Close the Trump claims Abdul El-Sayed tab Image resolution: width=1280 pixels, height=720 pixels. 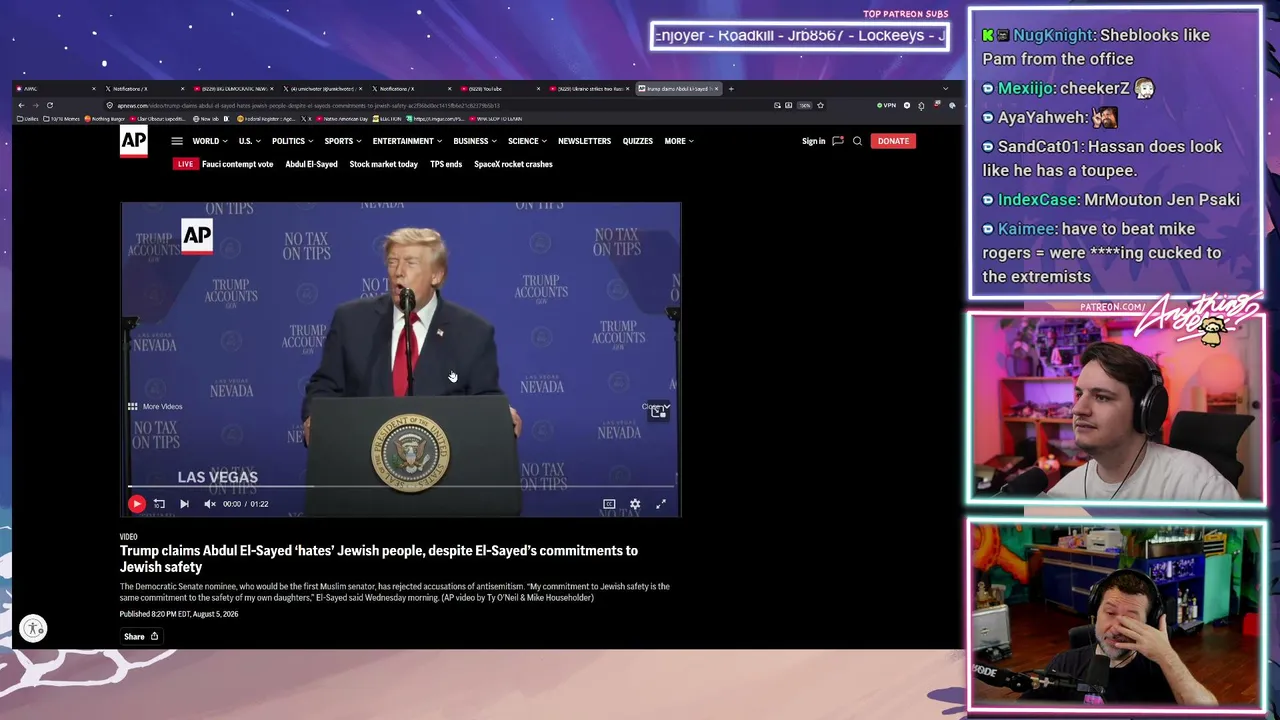pyautogui.click(x=714, y=89)
